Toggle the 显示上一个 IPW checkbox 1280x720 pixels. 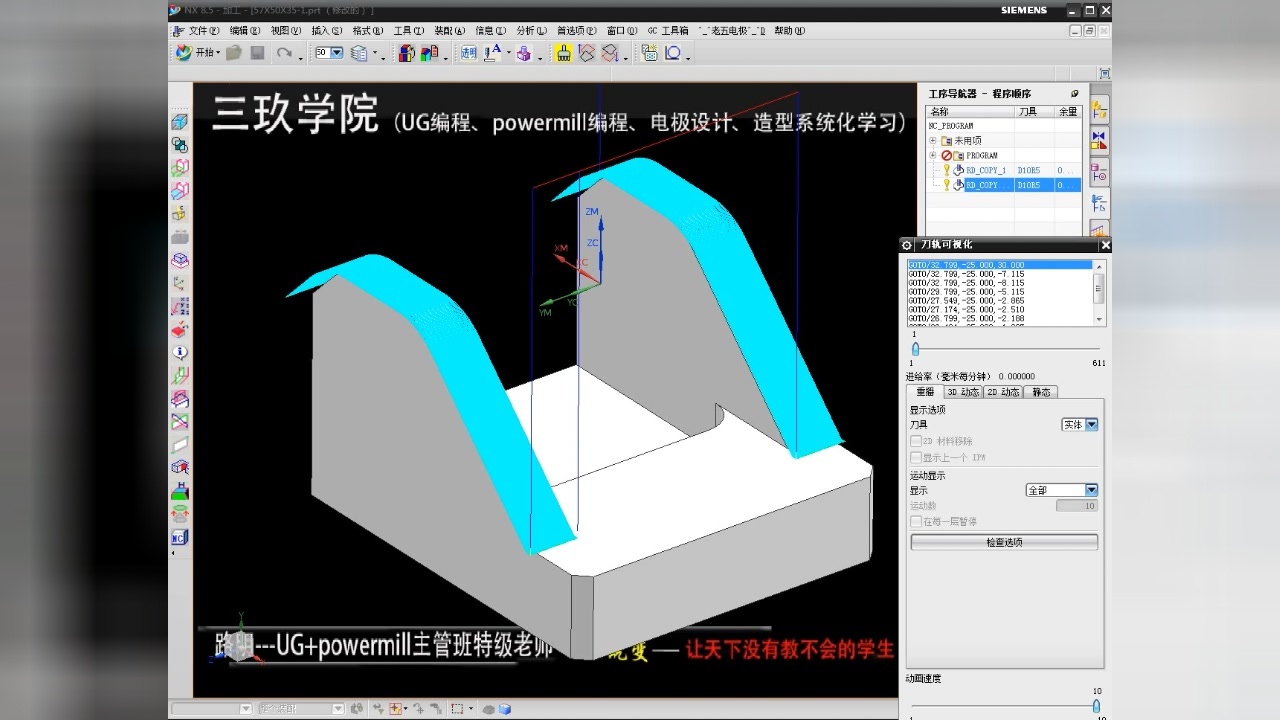916,457
